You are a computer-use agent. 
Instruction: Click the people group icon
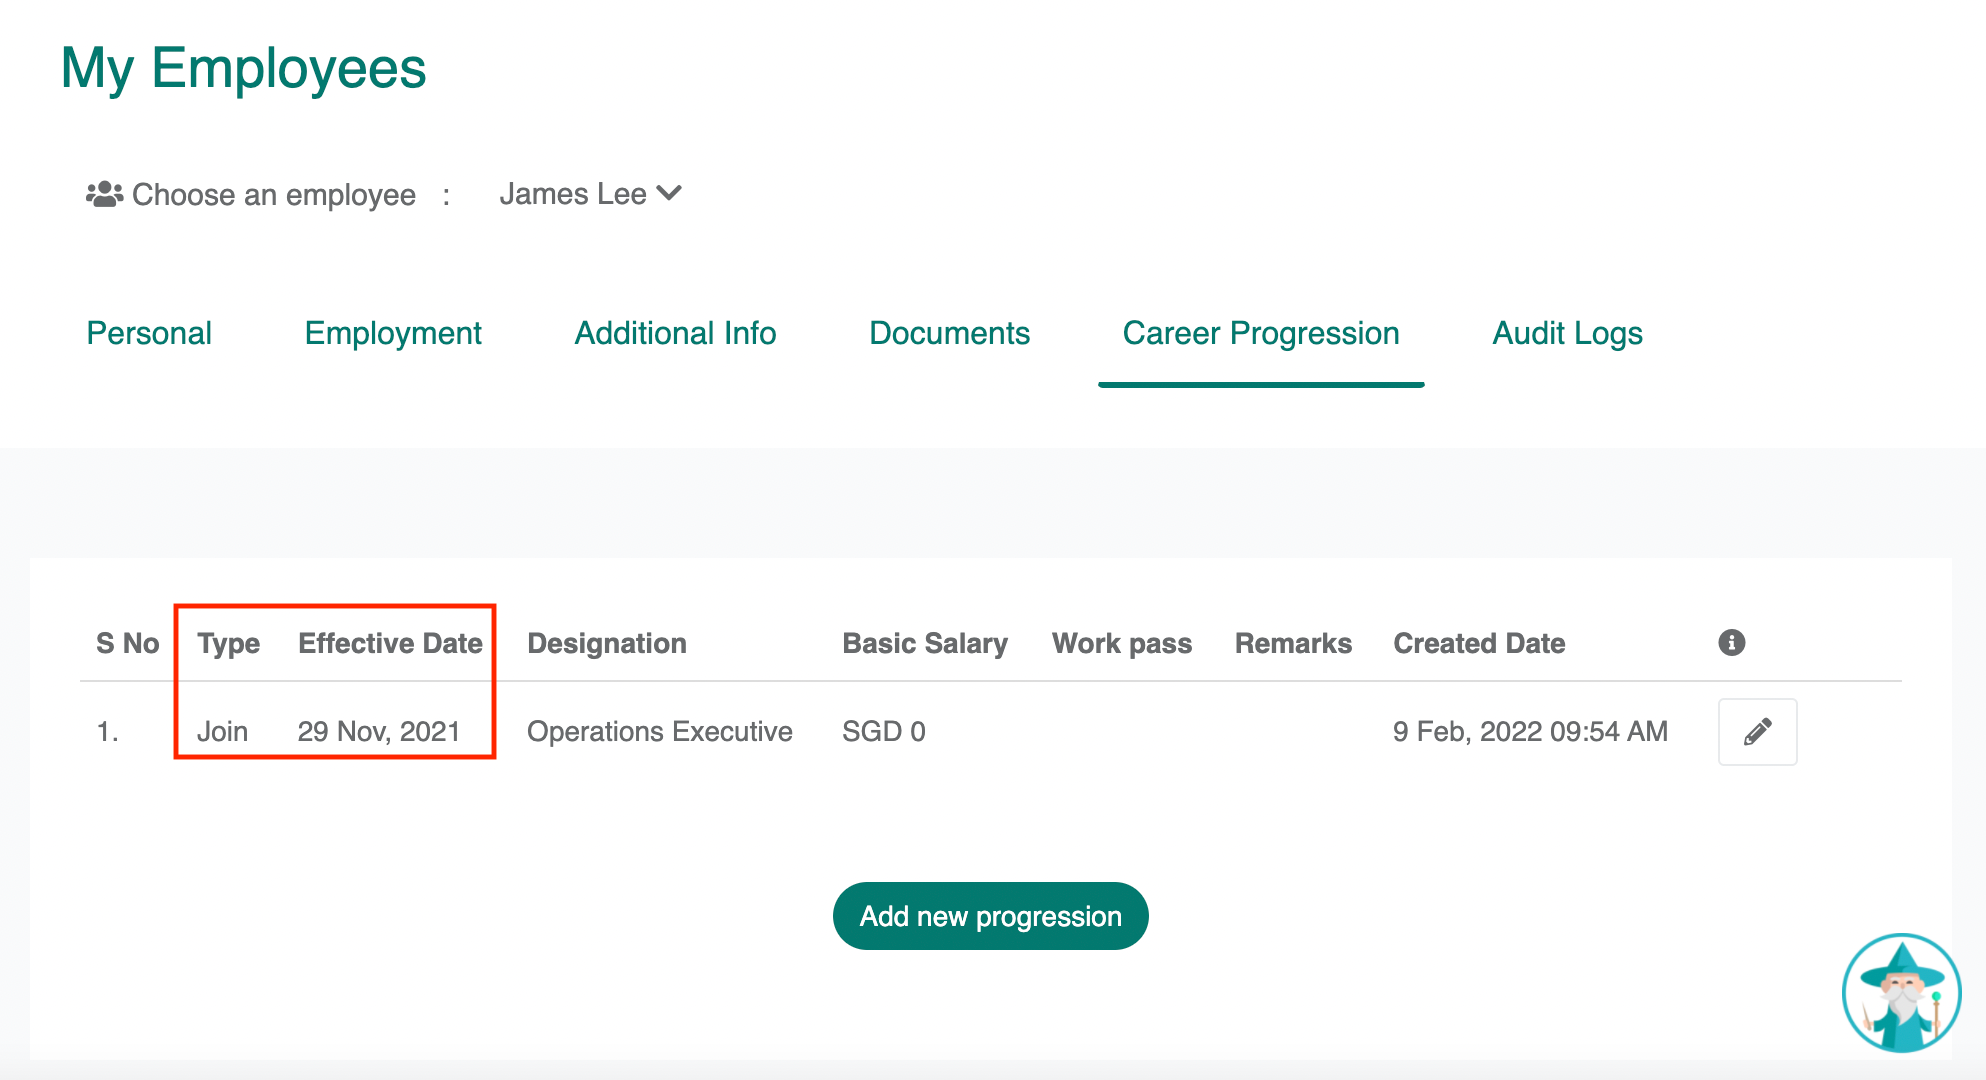(x=104, y=194)
